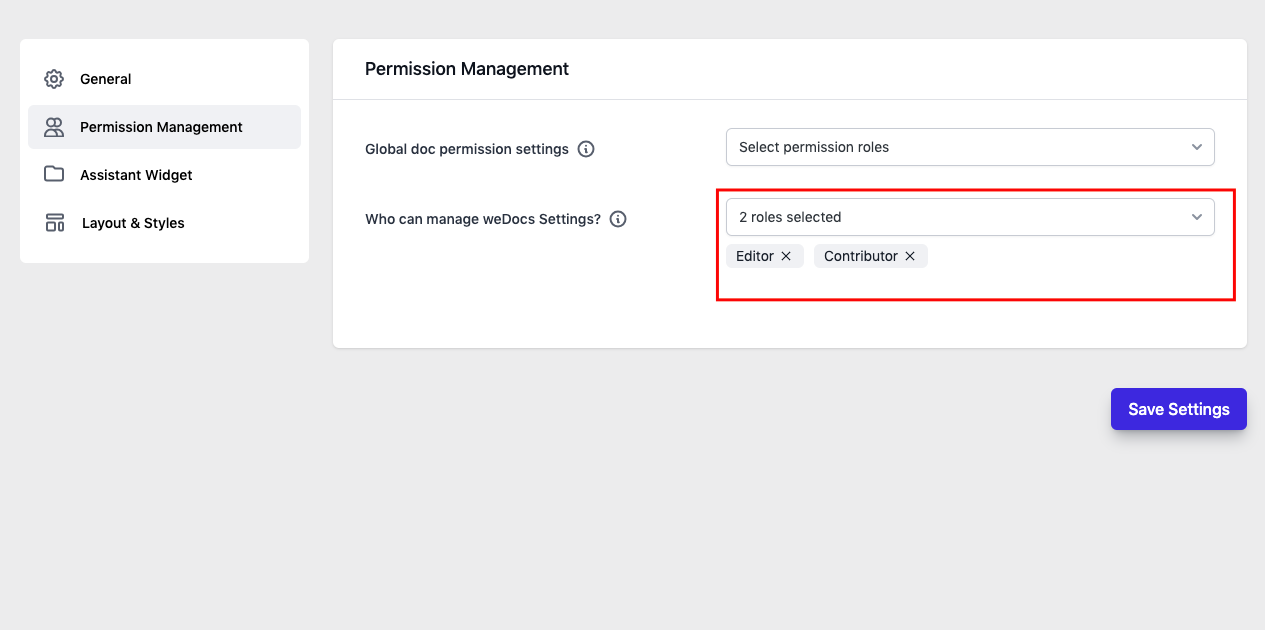Viewport: 1265px width, 630px height.
Task: Click the Layout & Styles template icon
Action: [x=55, y=223]
